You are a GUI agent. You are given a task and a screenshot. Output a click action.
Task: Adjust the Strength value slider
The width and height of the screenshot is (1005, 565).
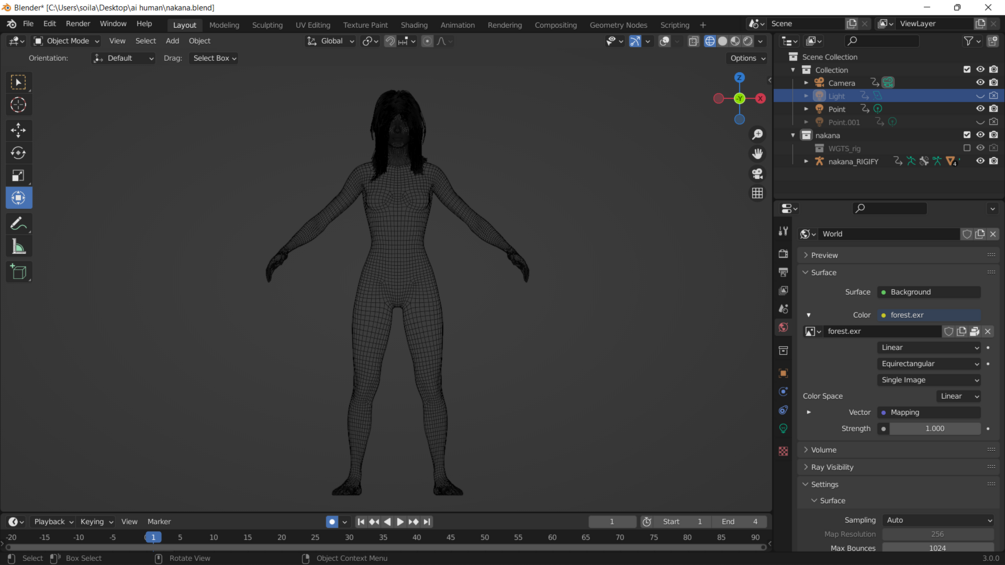pos(934,428)
